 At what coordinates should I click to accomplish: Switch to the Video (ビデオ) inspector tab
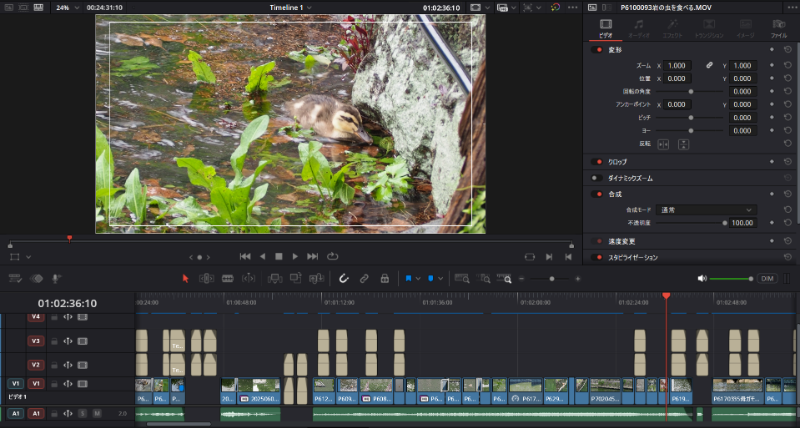(606, 29)
